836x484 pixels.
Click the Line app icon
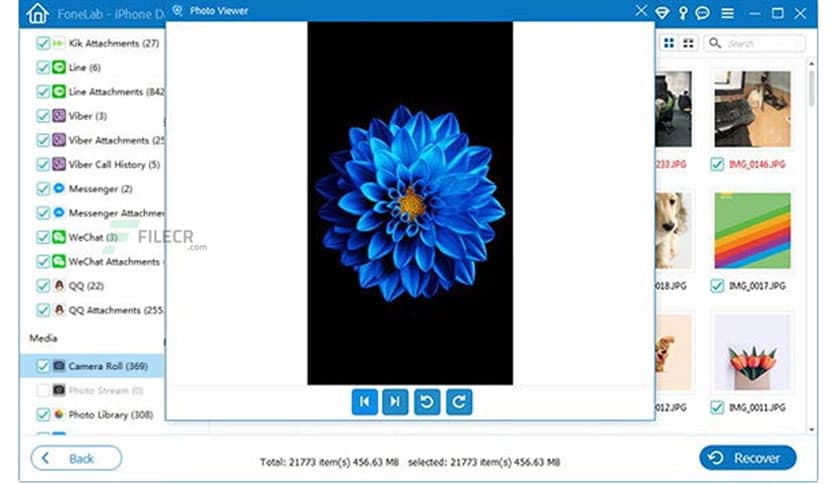click(59, 67)
